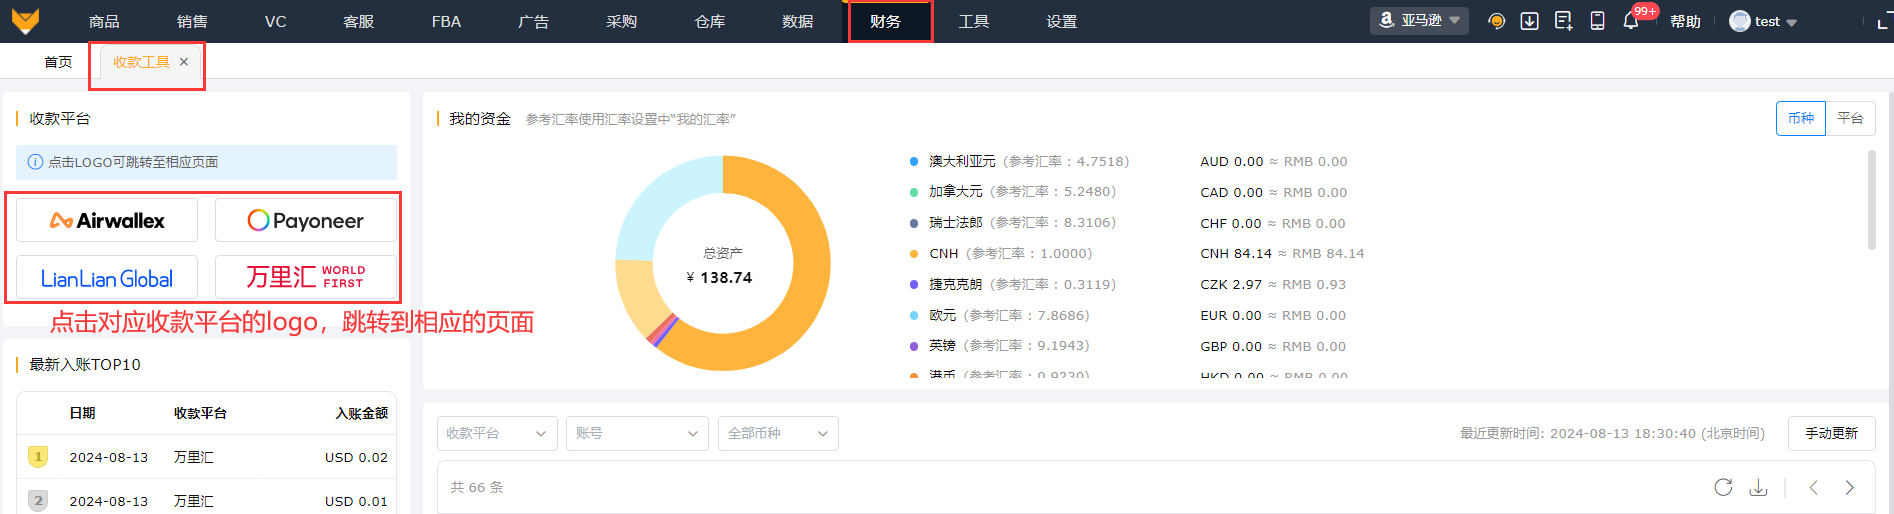The height and width of the screenshot is (514, 1894).
Task: Open the 工具 menu
Action: click(x=974, y=21)
